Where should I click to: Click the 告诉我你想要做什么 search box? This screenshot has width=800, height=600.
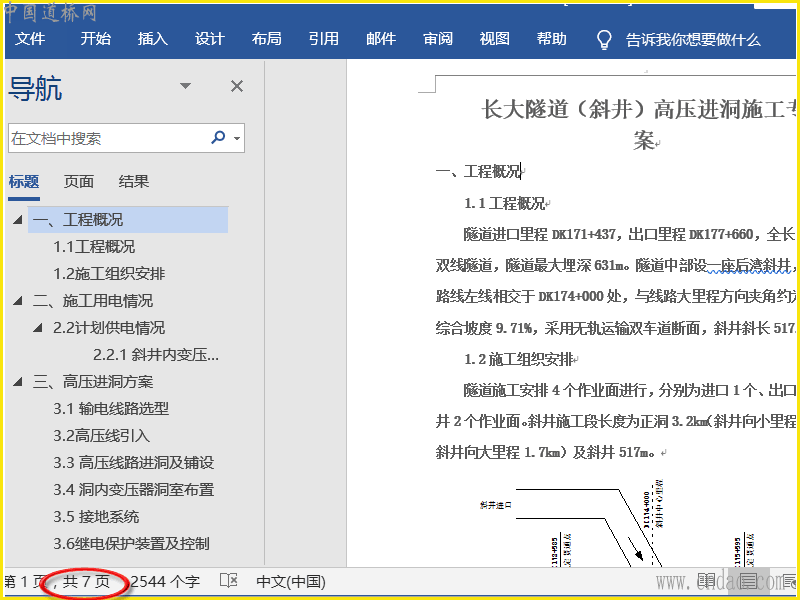point(693,40)
